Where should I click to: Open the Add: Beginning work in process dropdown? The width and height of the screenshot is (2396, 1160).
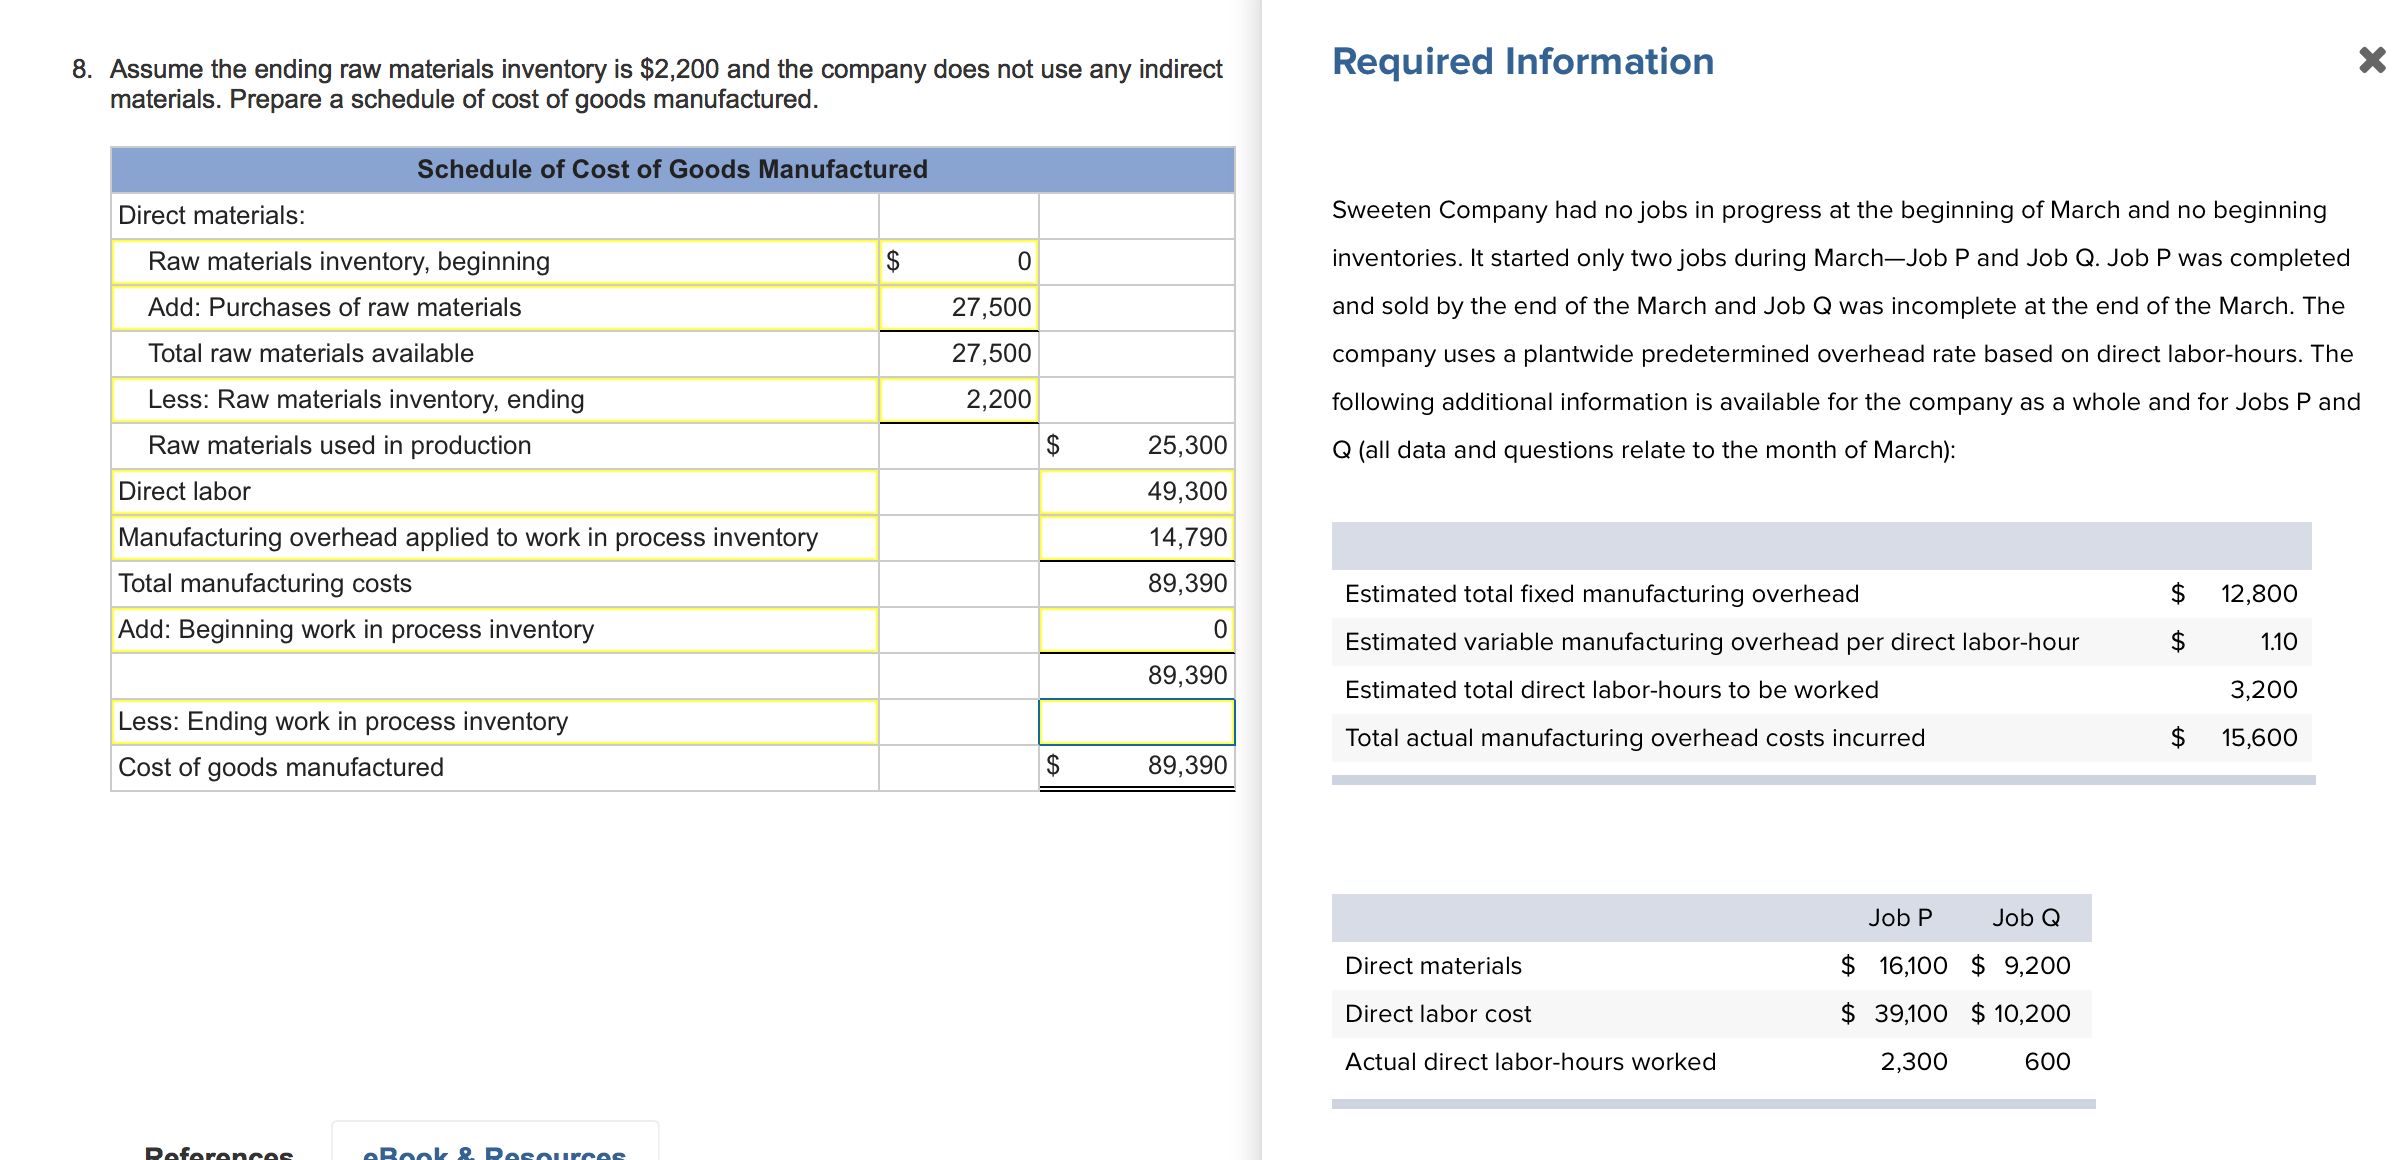pos(494,630)
